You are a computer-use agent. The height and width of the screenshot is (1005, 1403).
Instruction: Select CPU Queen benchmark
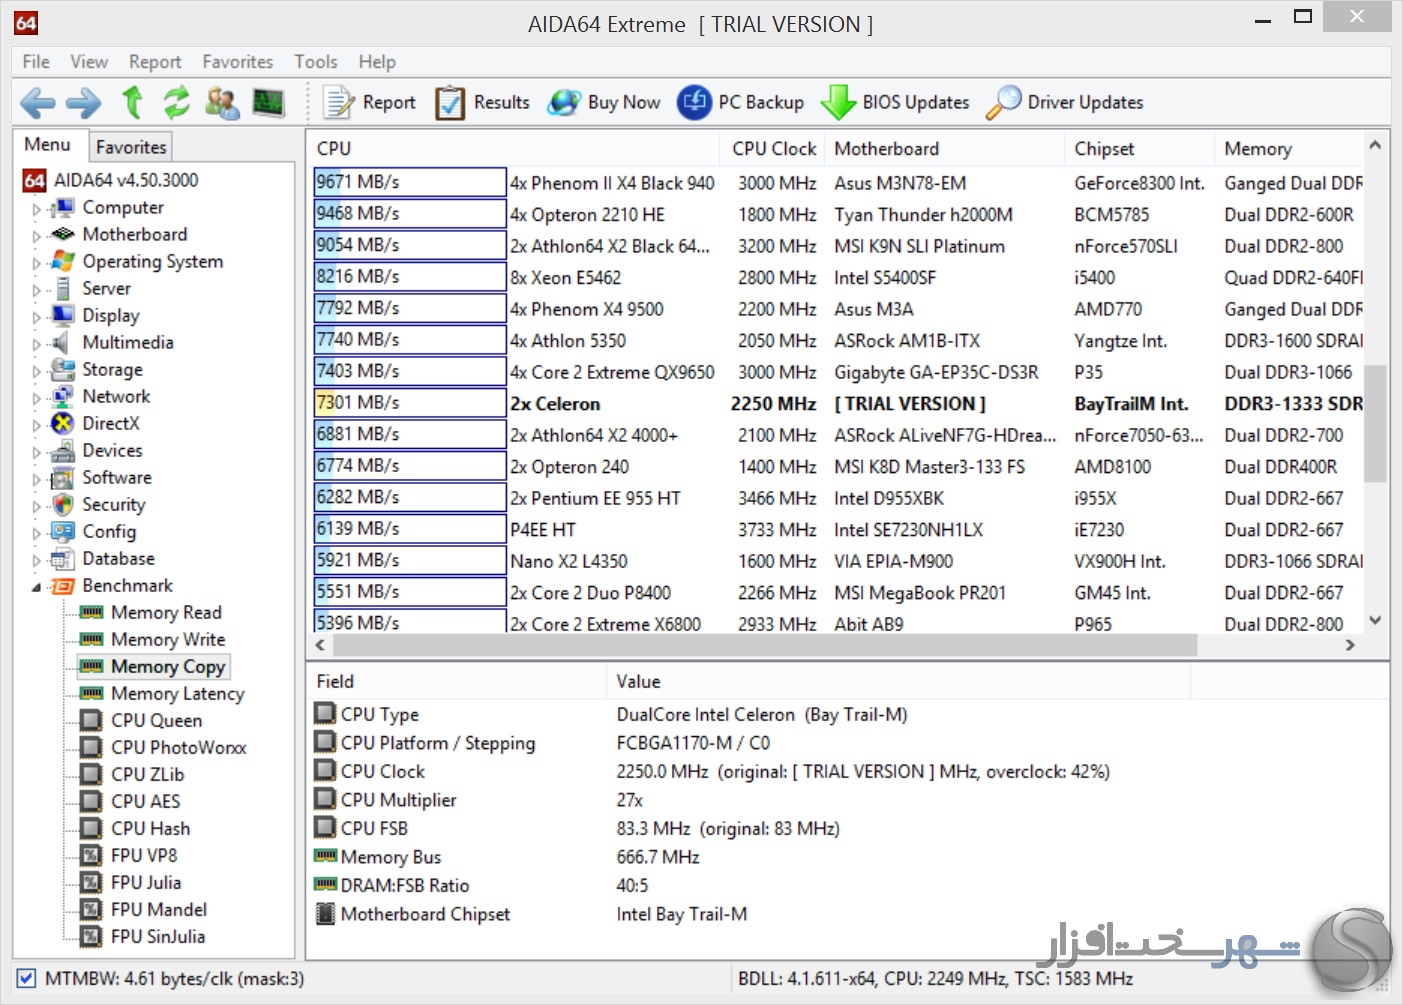point(157,720)
